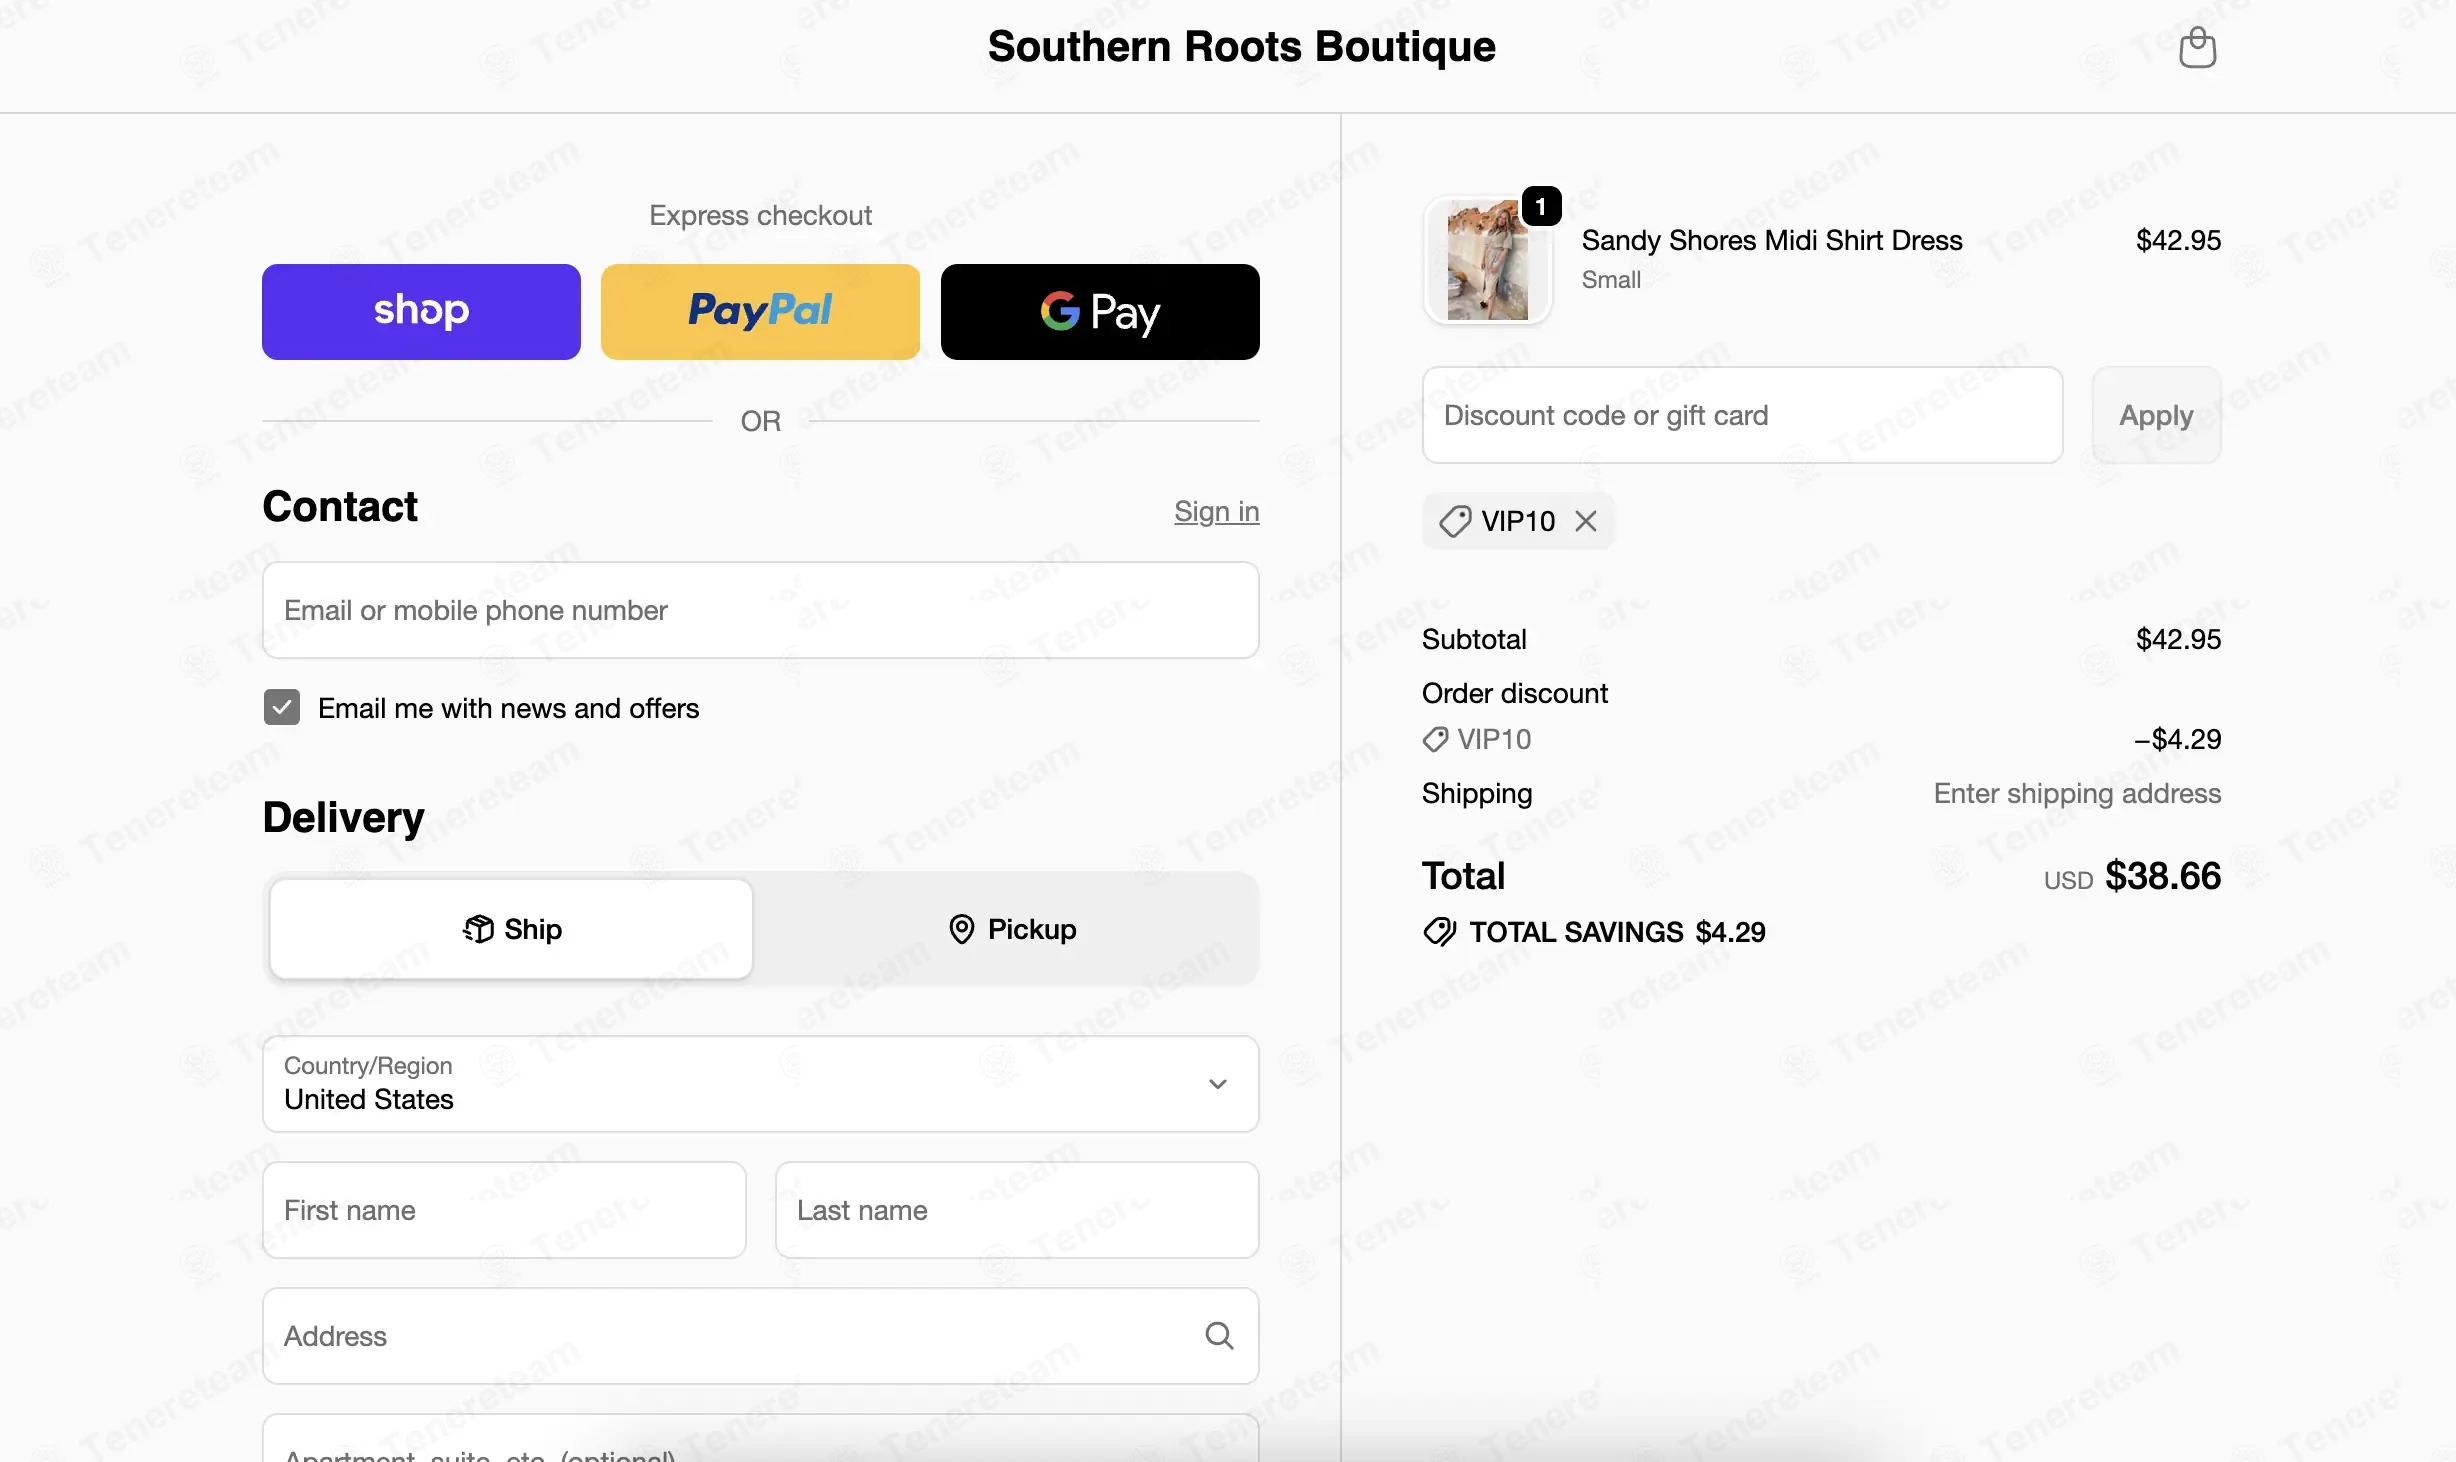Screen dimensions: 2456x1462
Task: Pay with Google Pay express checkout
Action: click(x=1100, y=312)
